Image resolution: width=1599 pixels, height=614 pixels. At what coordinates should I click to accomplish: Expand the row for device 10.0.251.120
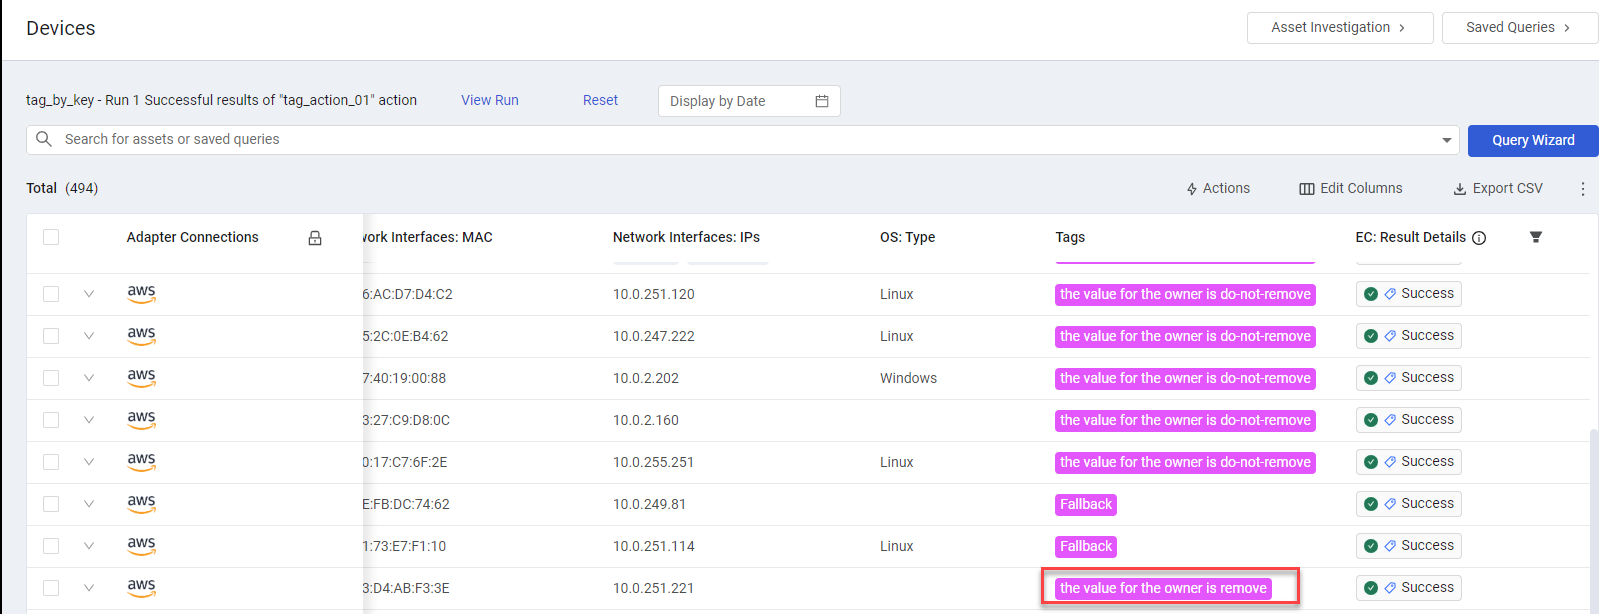coord(89,294)
